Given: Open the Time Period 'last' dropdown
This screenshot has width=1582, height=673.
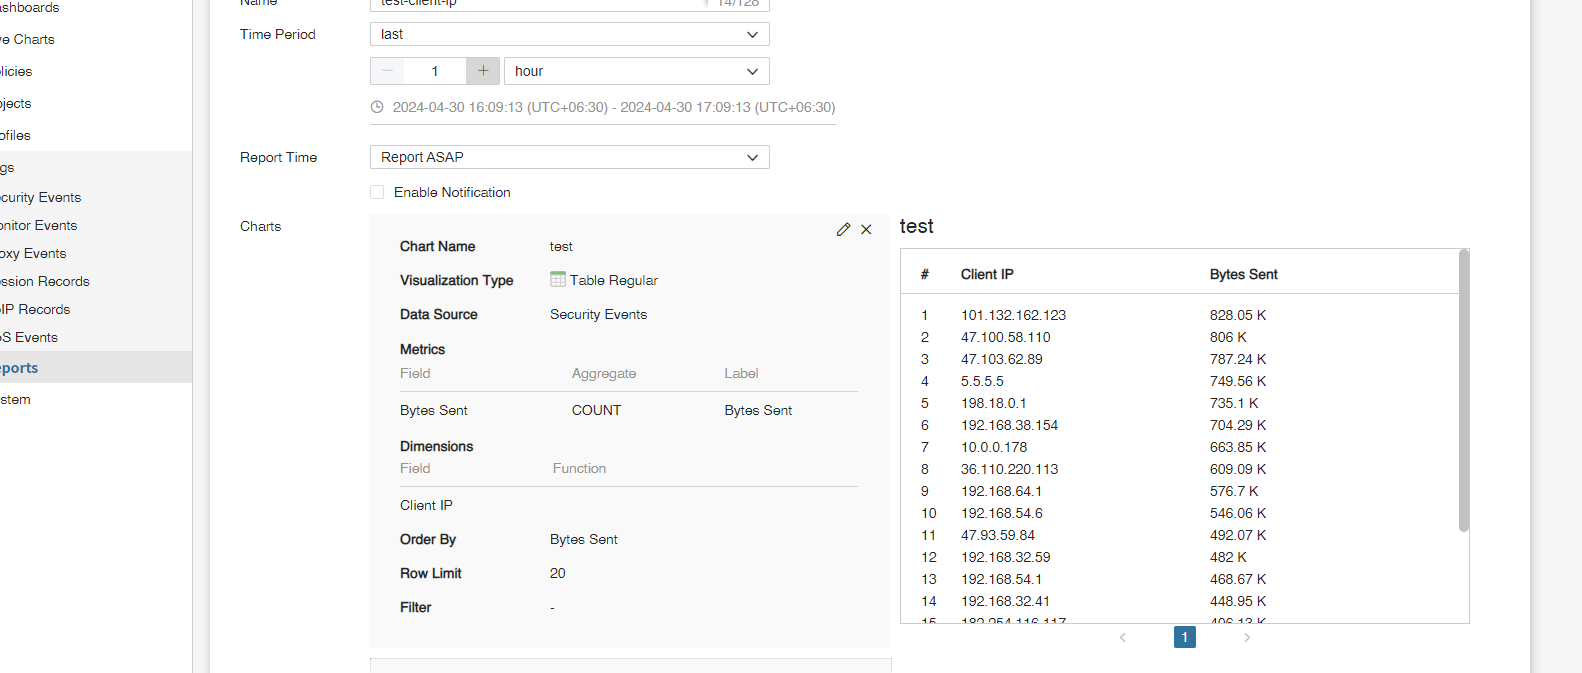Looking at the screenshot, I should 569,34.
